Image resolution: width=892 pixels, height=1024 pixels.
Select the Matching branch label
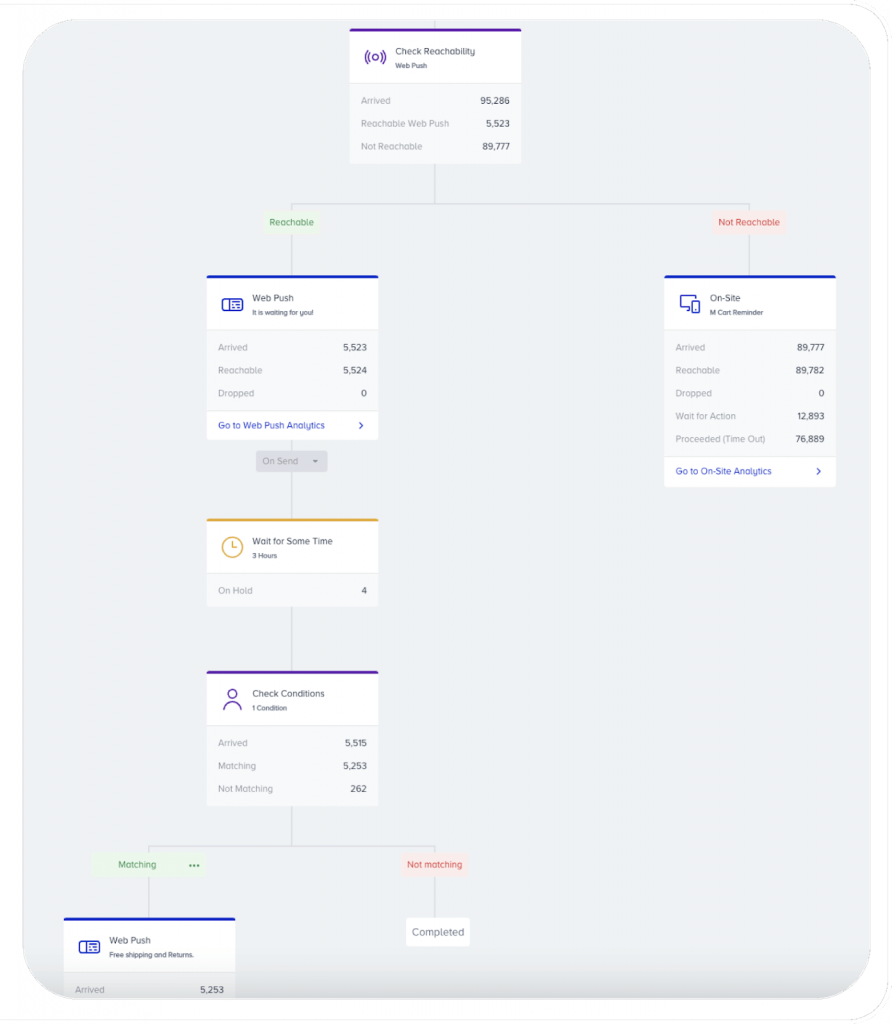click(x=137, y=865)
